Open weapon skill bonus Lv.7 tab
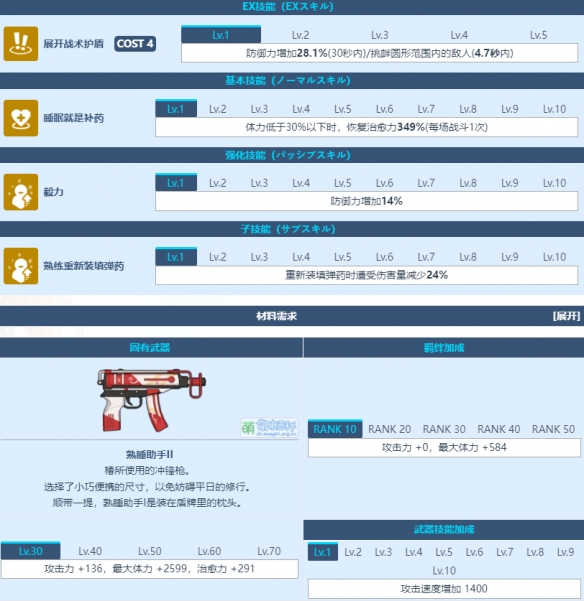 point(505,552)
